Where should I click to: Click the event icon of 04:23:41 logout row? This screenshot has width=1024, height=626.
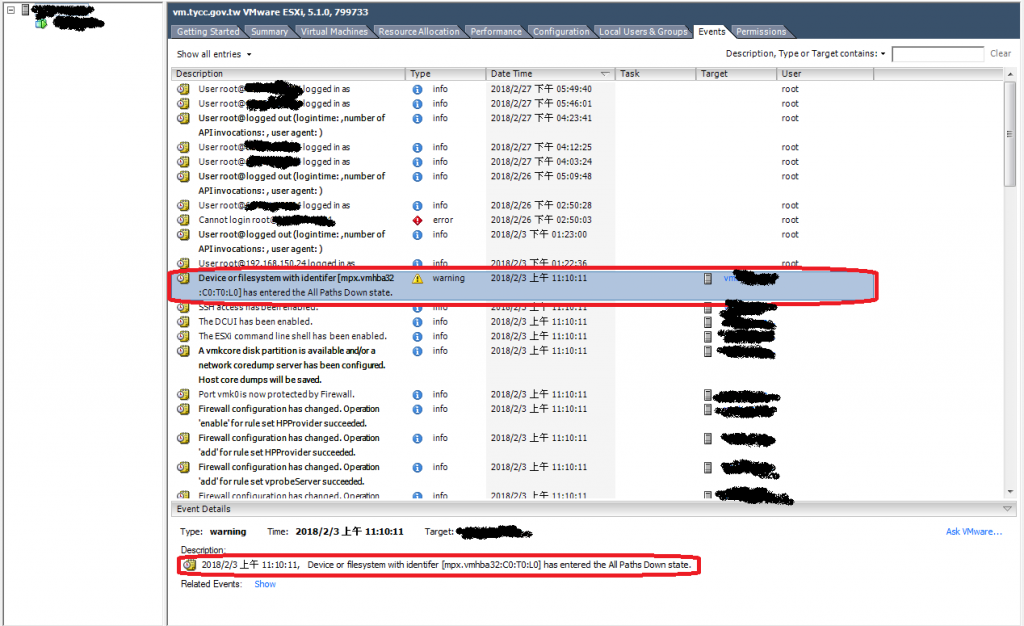(x=184, y=118)
